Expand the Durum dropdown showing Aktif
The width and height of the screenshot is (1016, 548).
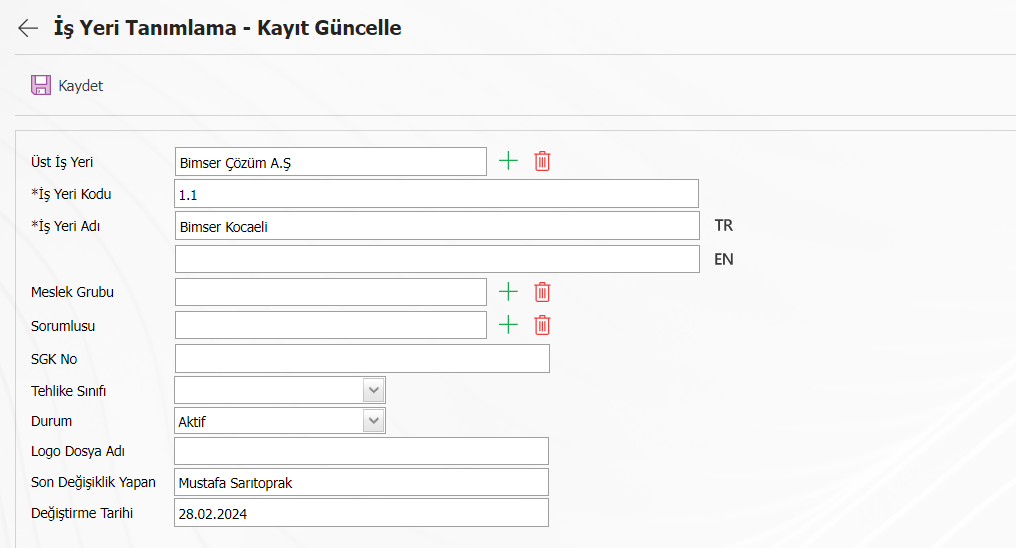point(280,420)
